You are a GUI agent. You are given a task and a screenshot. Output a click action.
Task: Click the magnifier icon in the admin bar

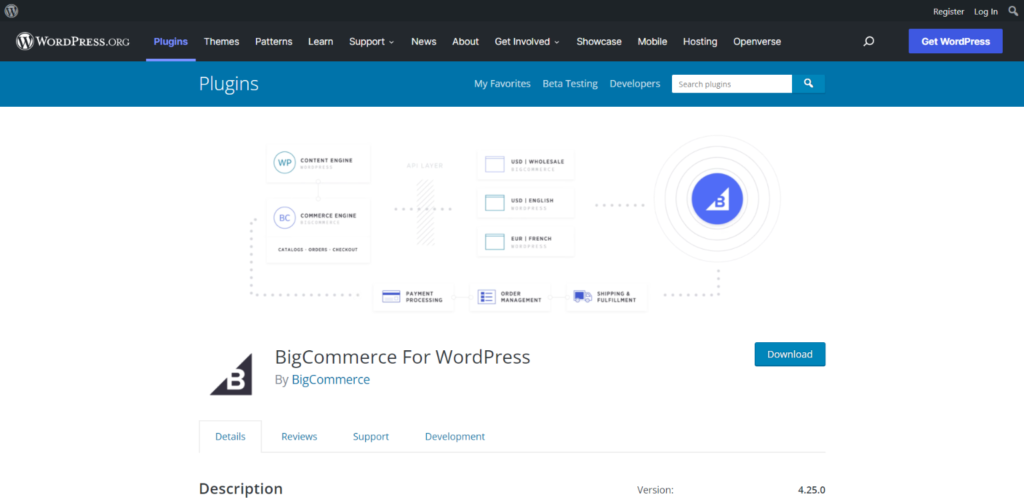1013,11
